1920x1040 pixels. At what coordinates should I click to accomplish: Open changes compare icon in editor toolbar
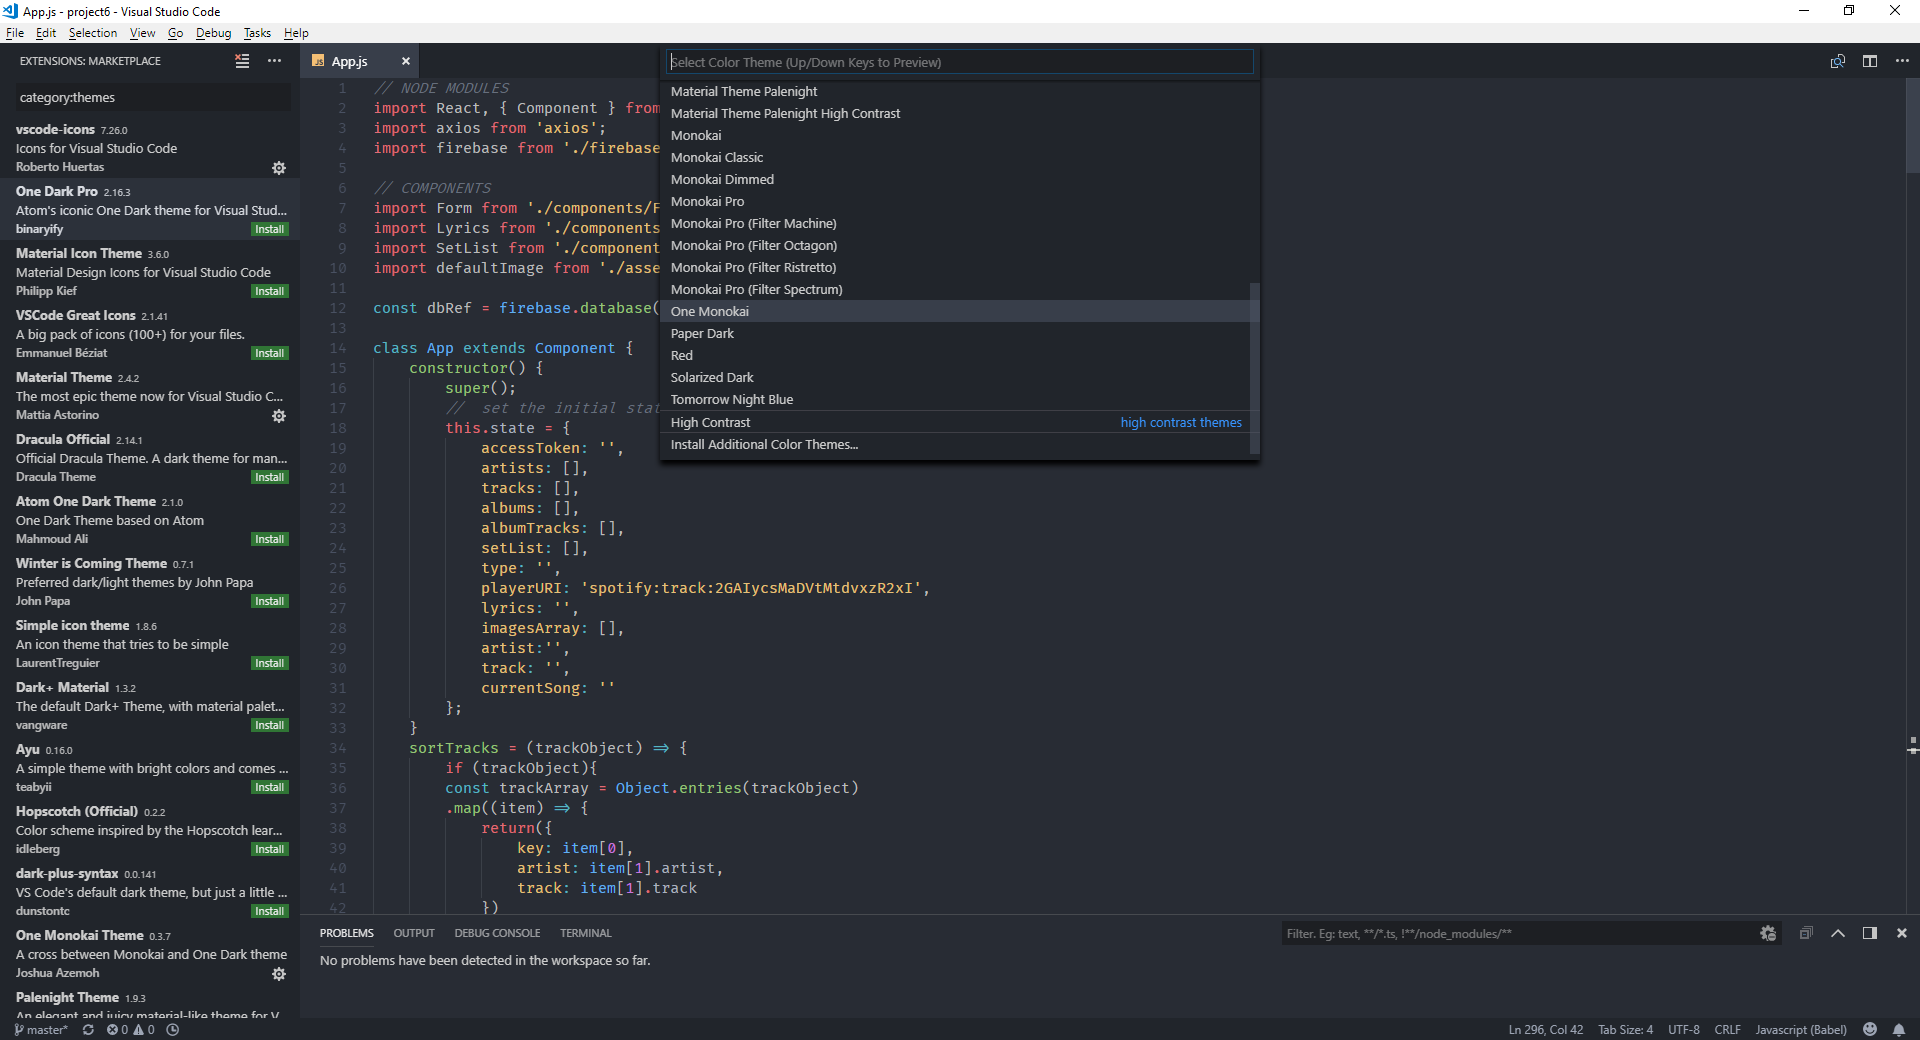(x=1838, y=61)
